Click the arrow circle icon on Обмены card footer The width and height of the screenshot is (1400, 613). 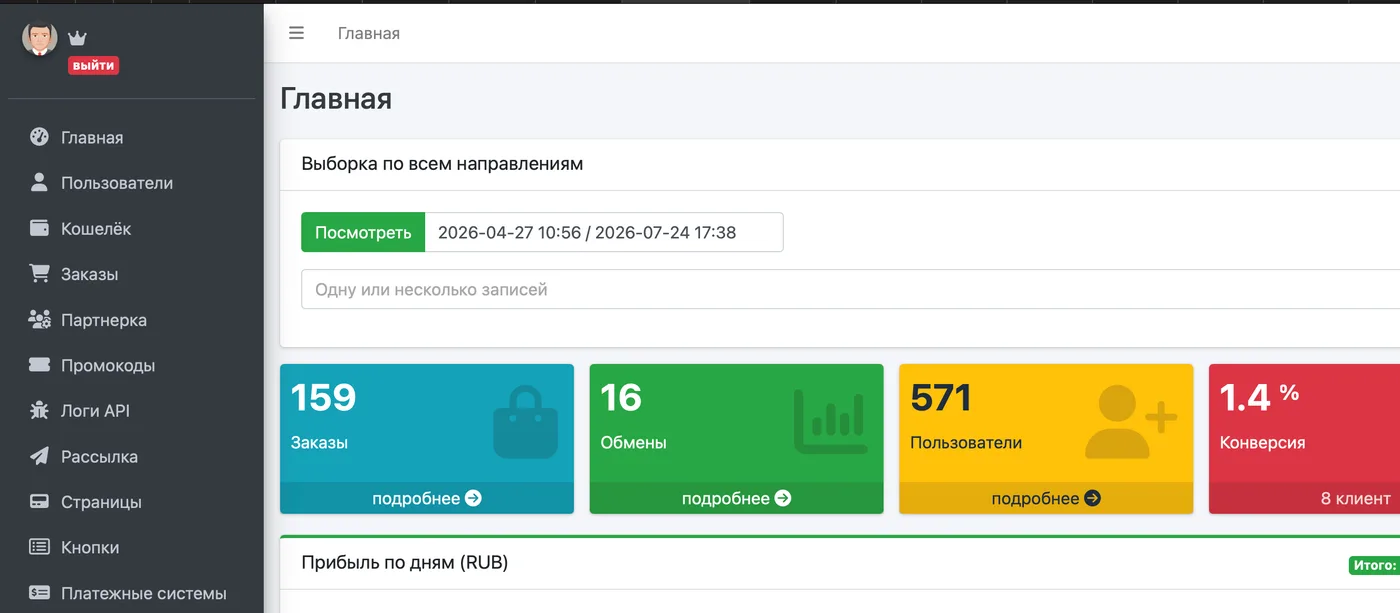[x=783, y=498]
